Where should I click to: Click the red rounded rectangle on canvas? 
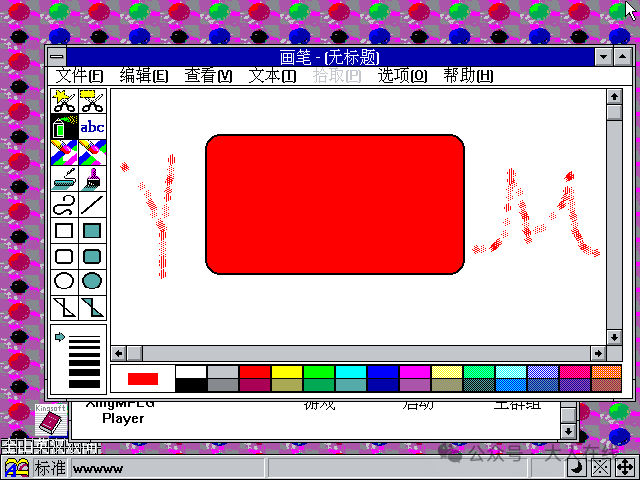point(335,204)
